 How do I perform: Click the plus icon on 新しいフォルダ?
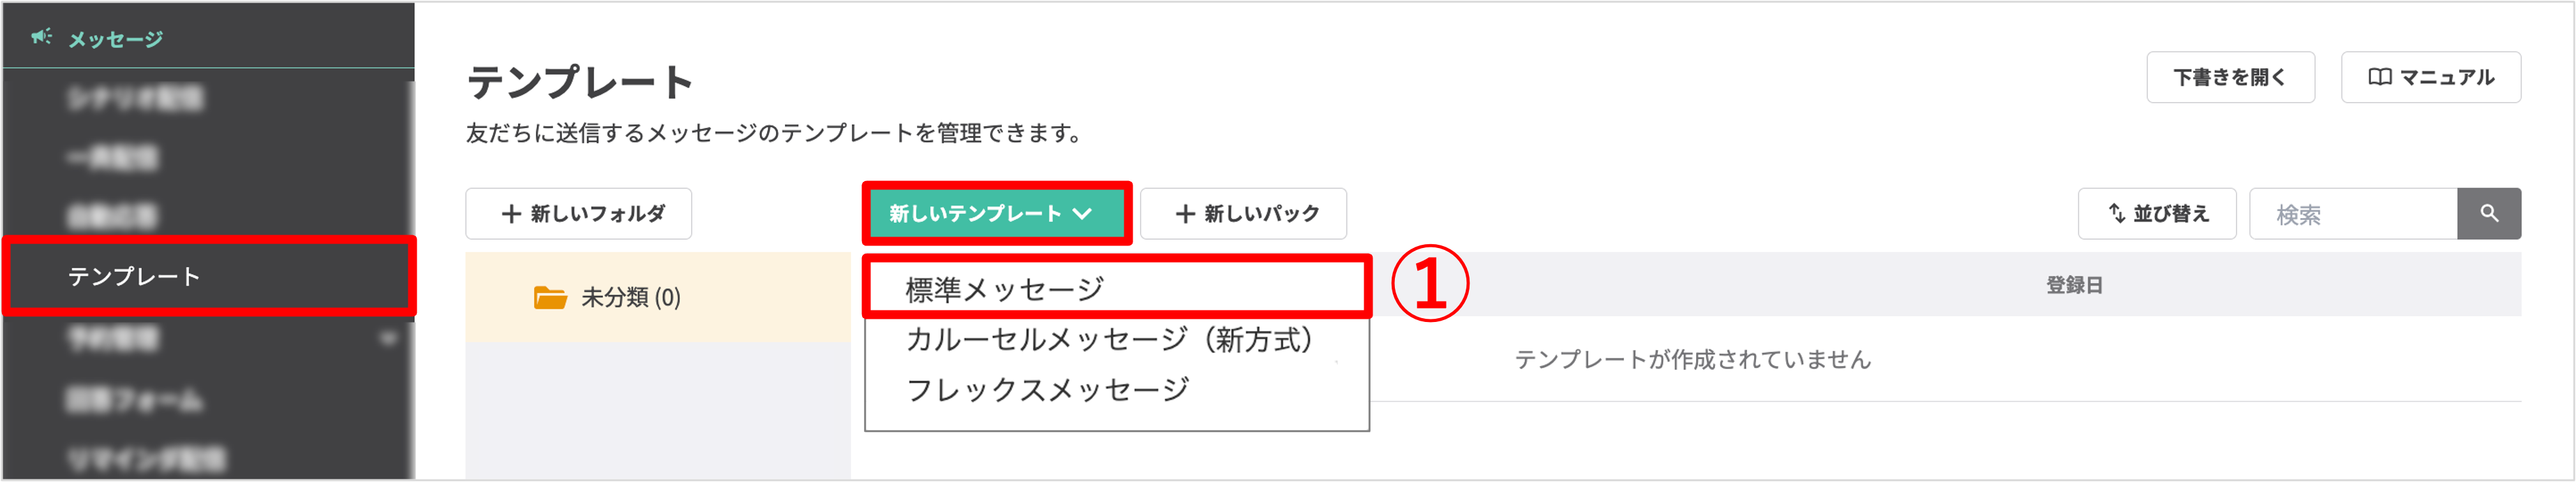point(511,214)
